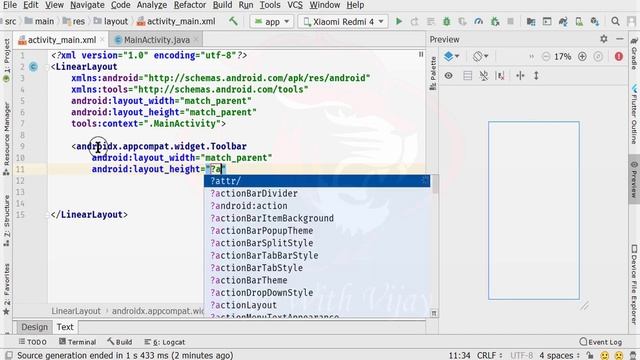Image resolution: width=640 pixels, height=360 pixels.
Task: Click the 4 spaces indent status
Action: coord(559,356)
